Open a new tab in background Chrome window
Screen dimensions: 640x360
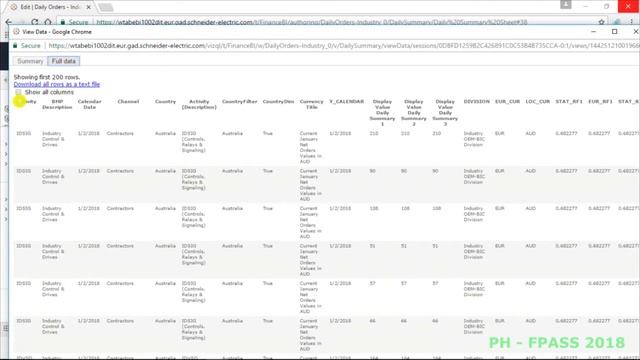106,7
